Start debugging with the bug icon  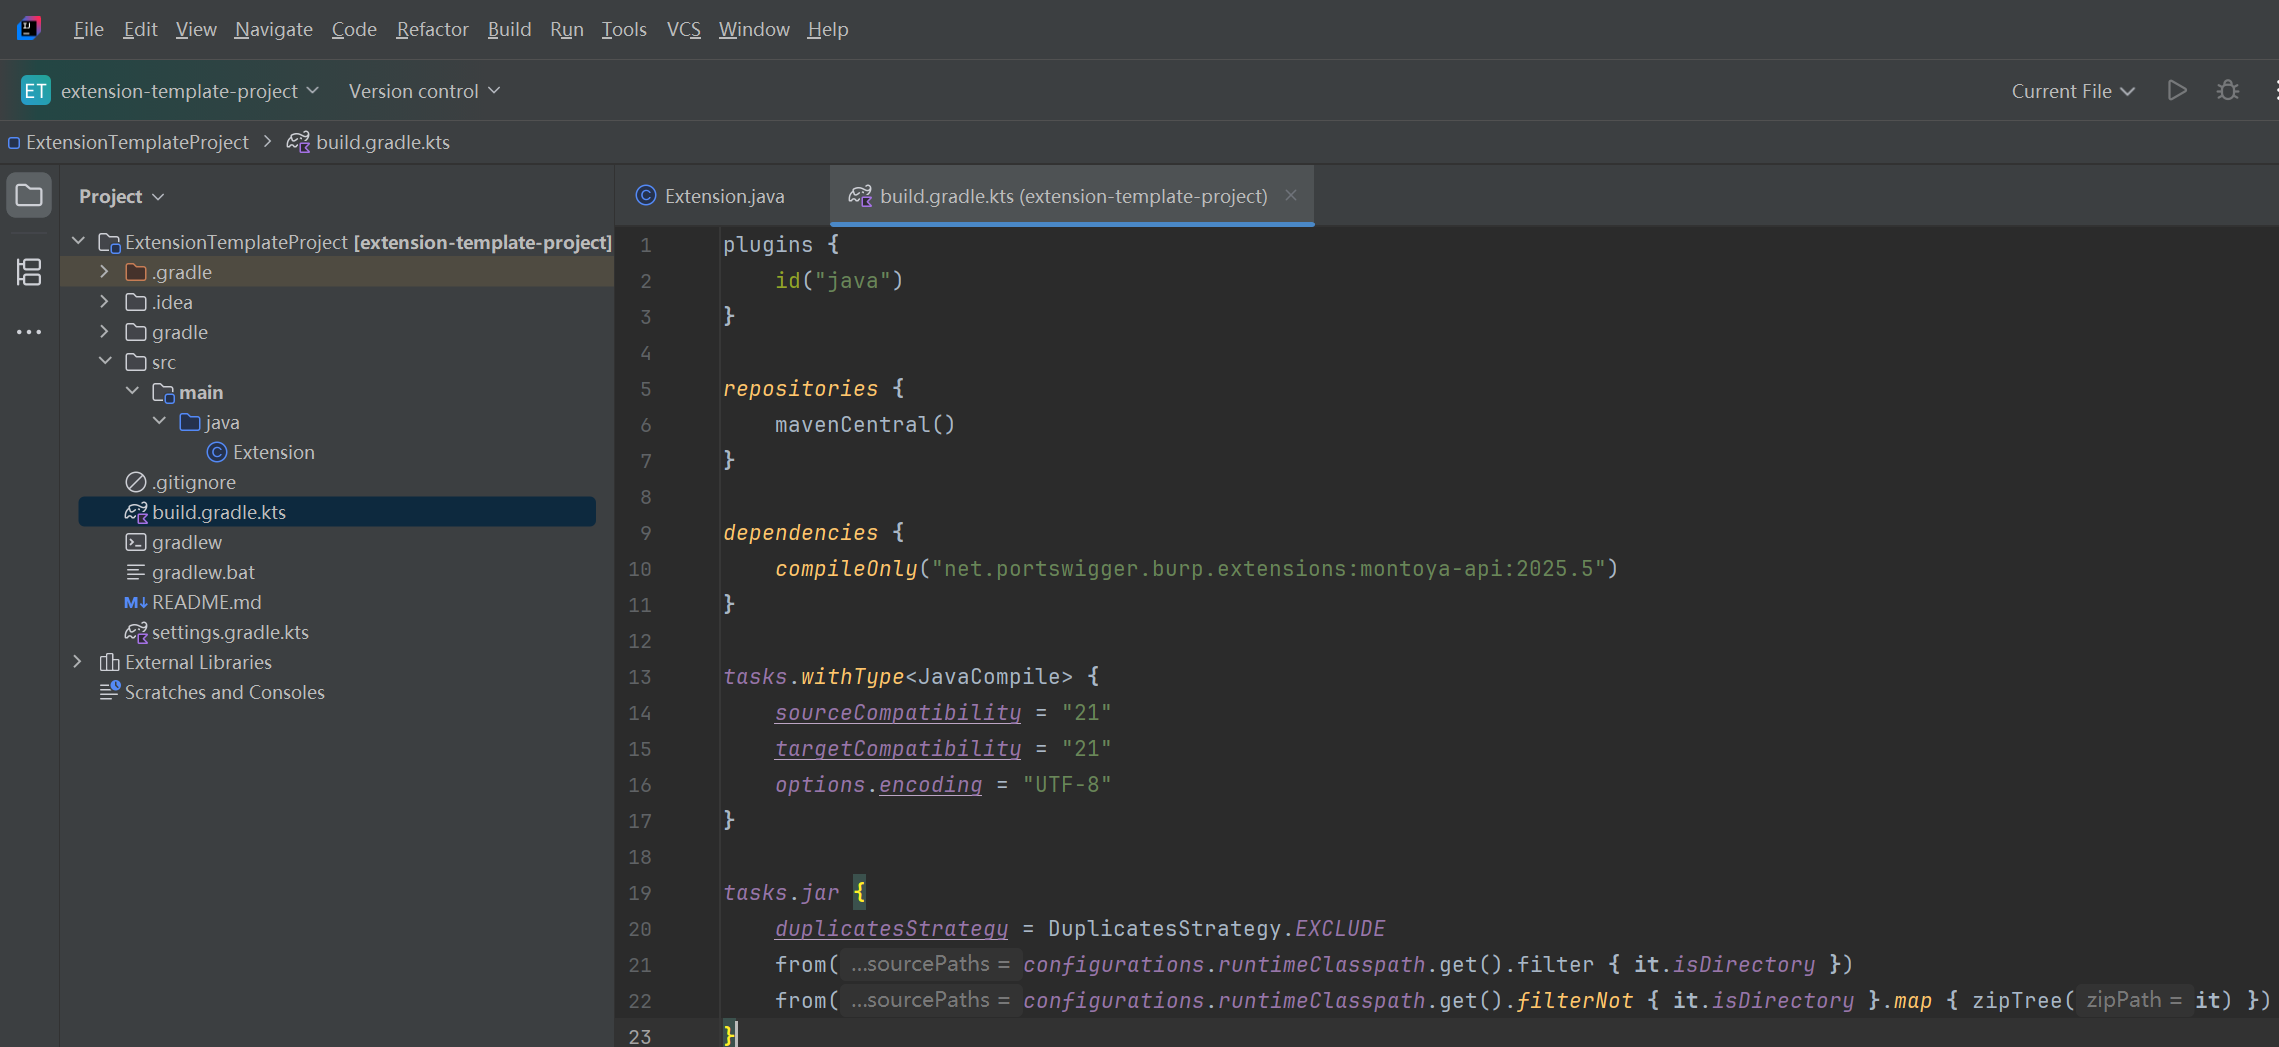coord(2228,91)
